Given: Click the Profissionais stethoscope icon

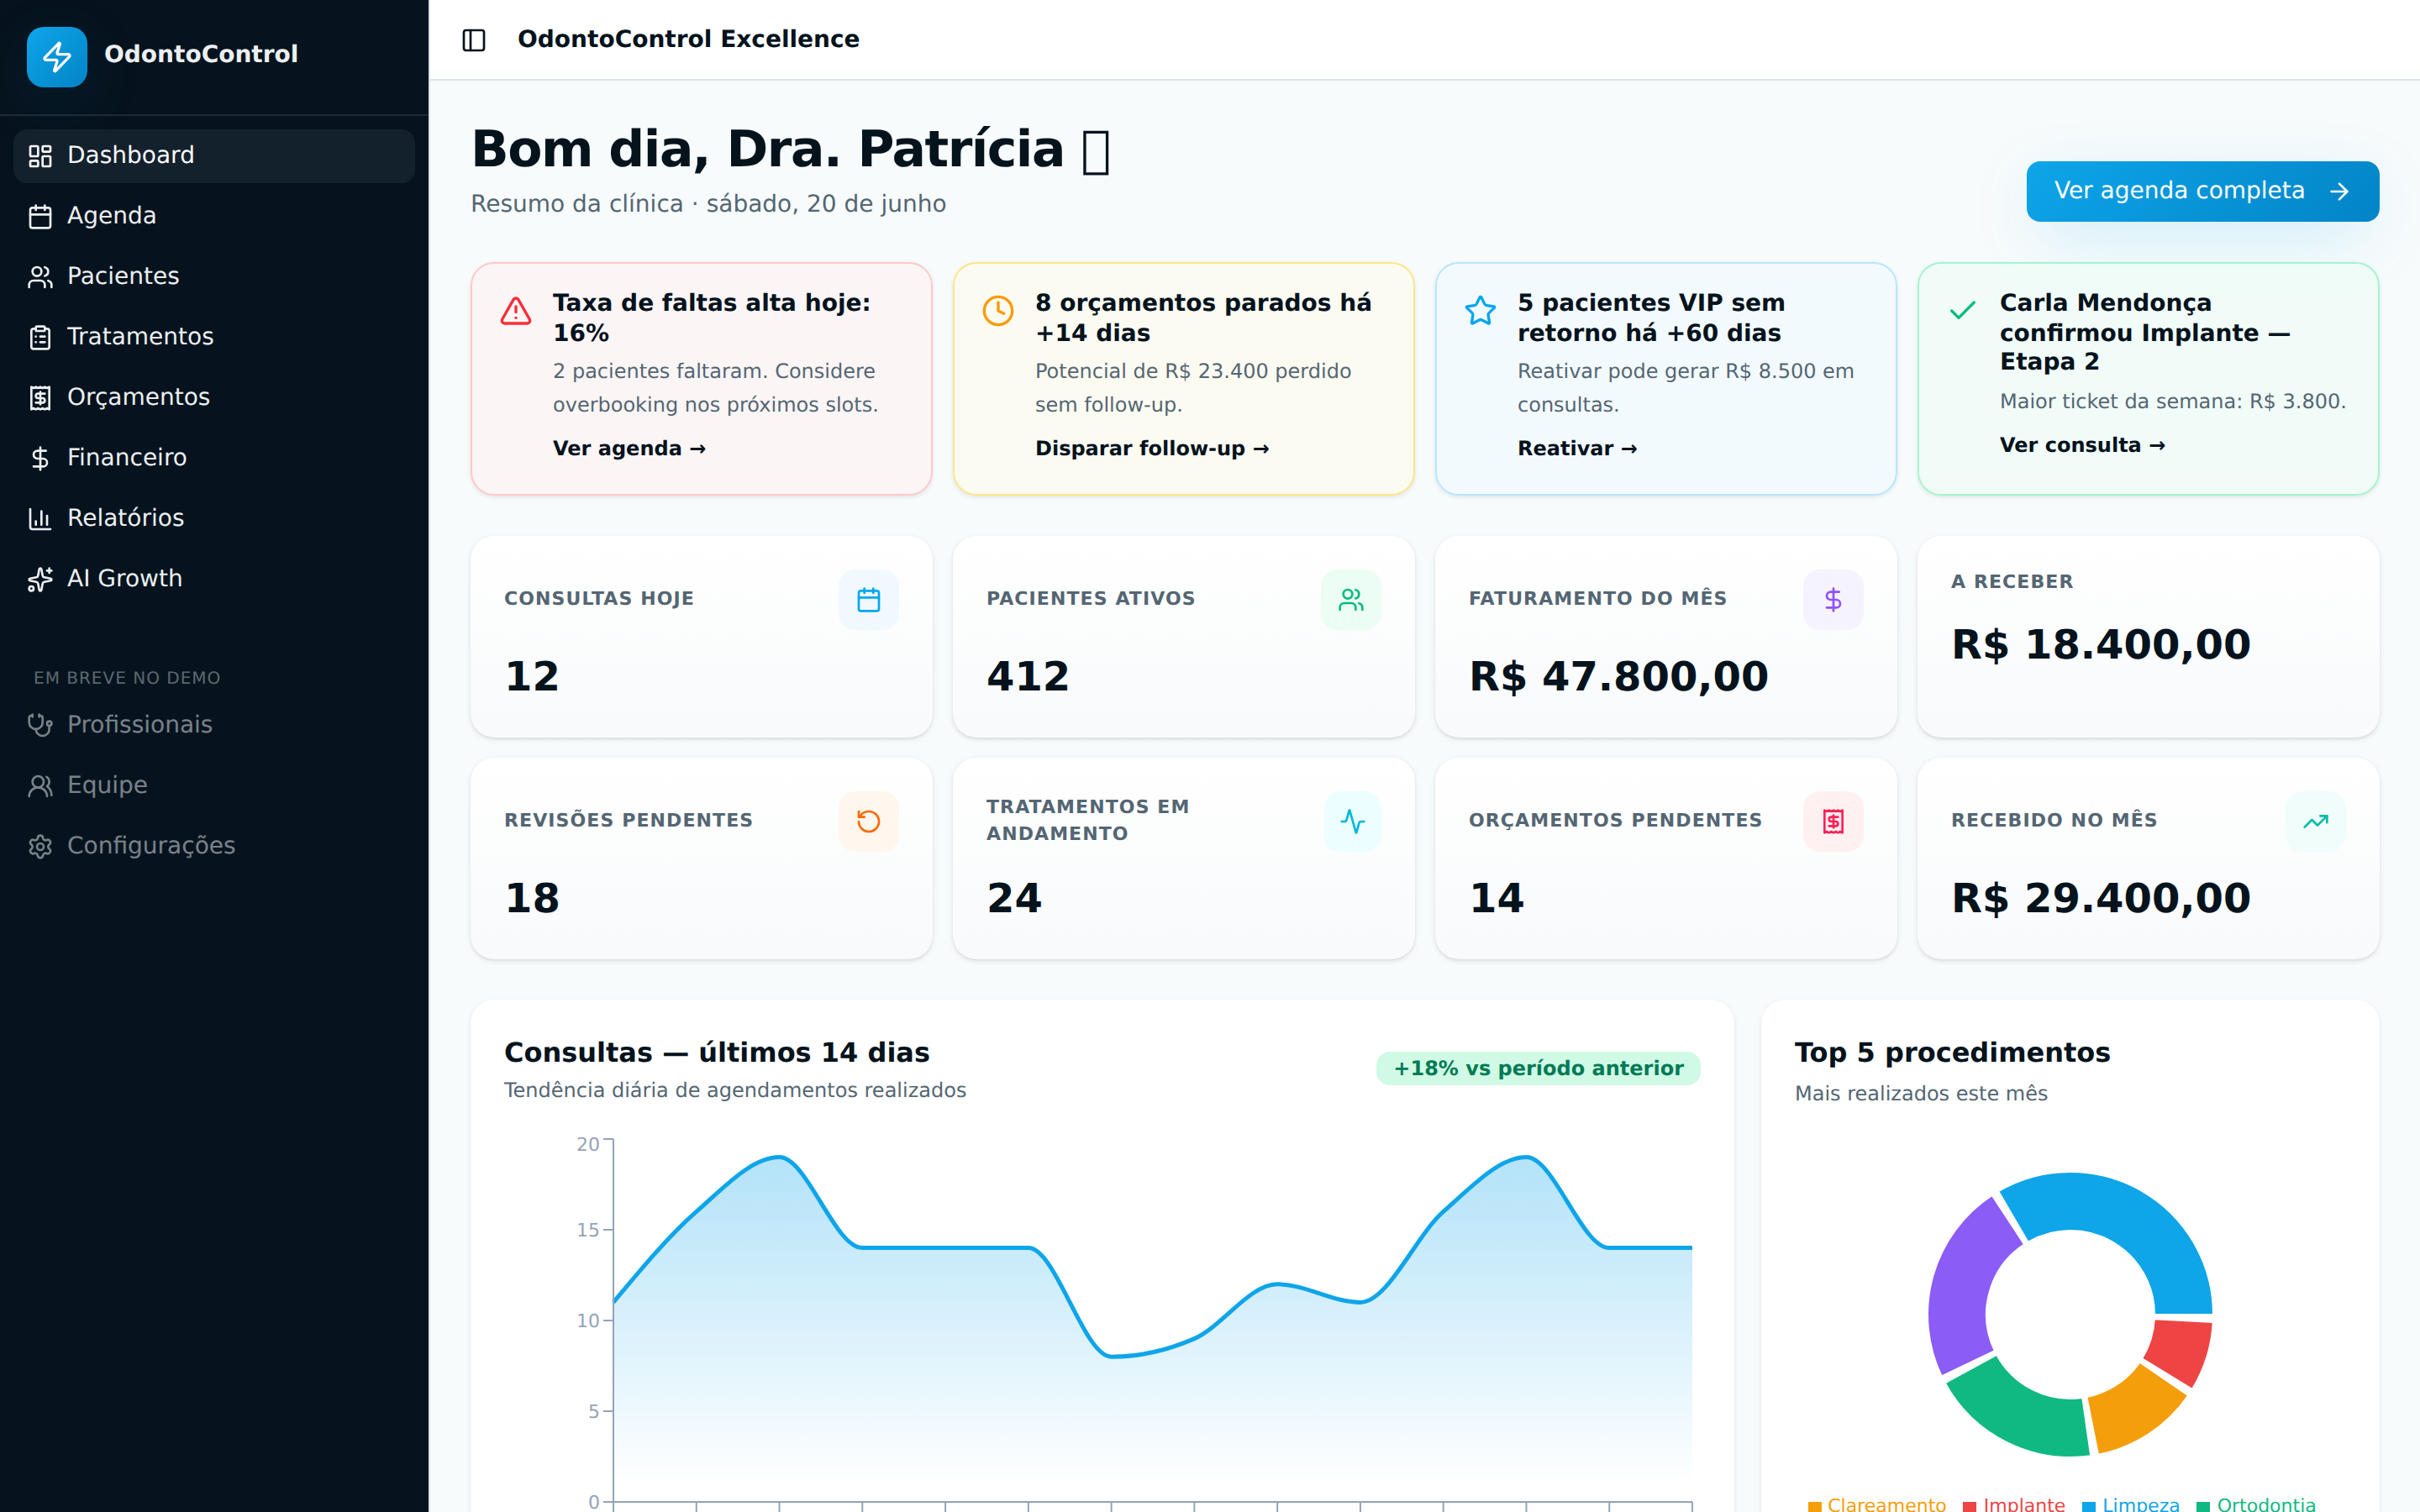Looking at the screenshot, I should (x=40, y=726).
